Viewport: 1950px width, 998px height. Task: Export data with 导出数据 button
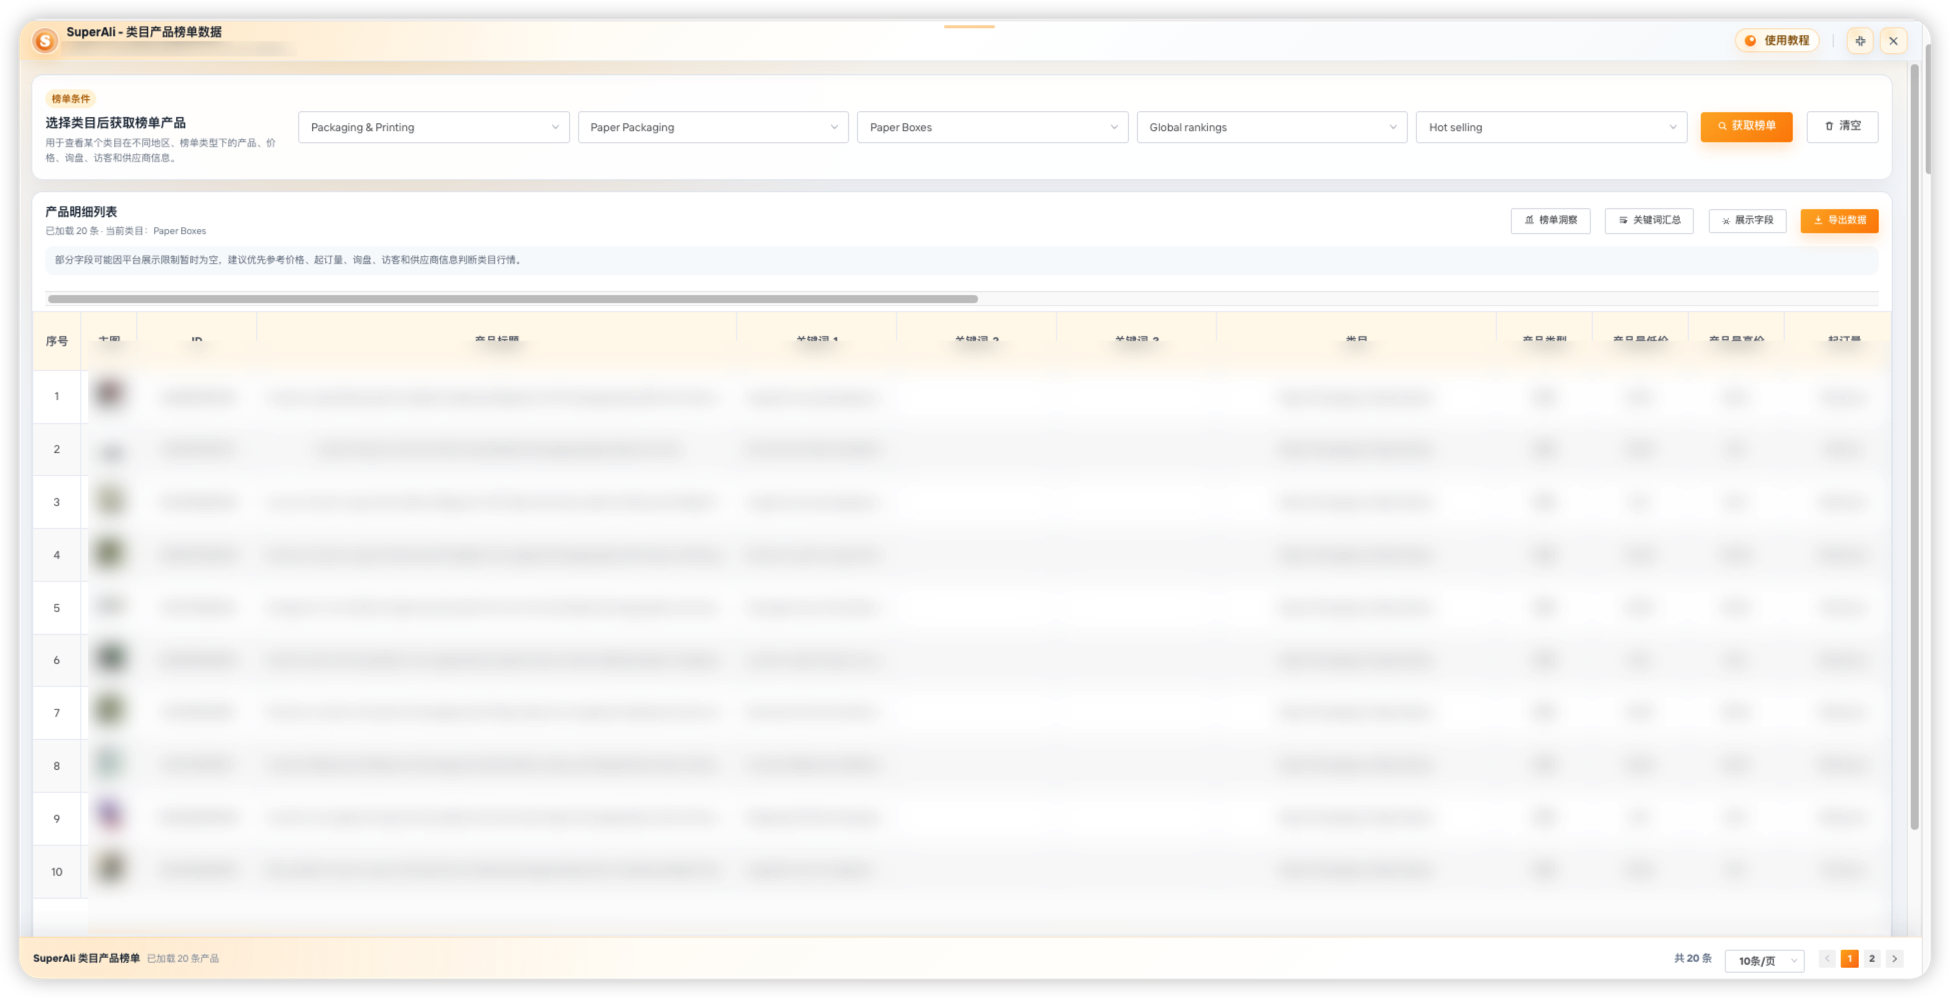(x=1839, y=220)
